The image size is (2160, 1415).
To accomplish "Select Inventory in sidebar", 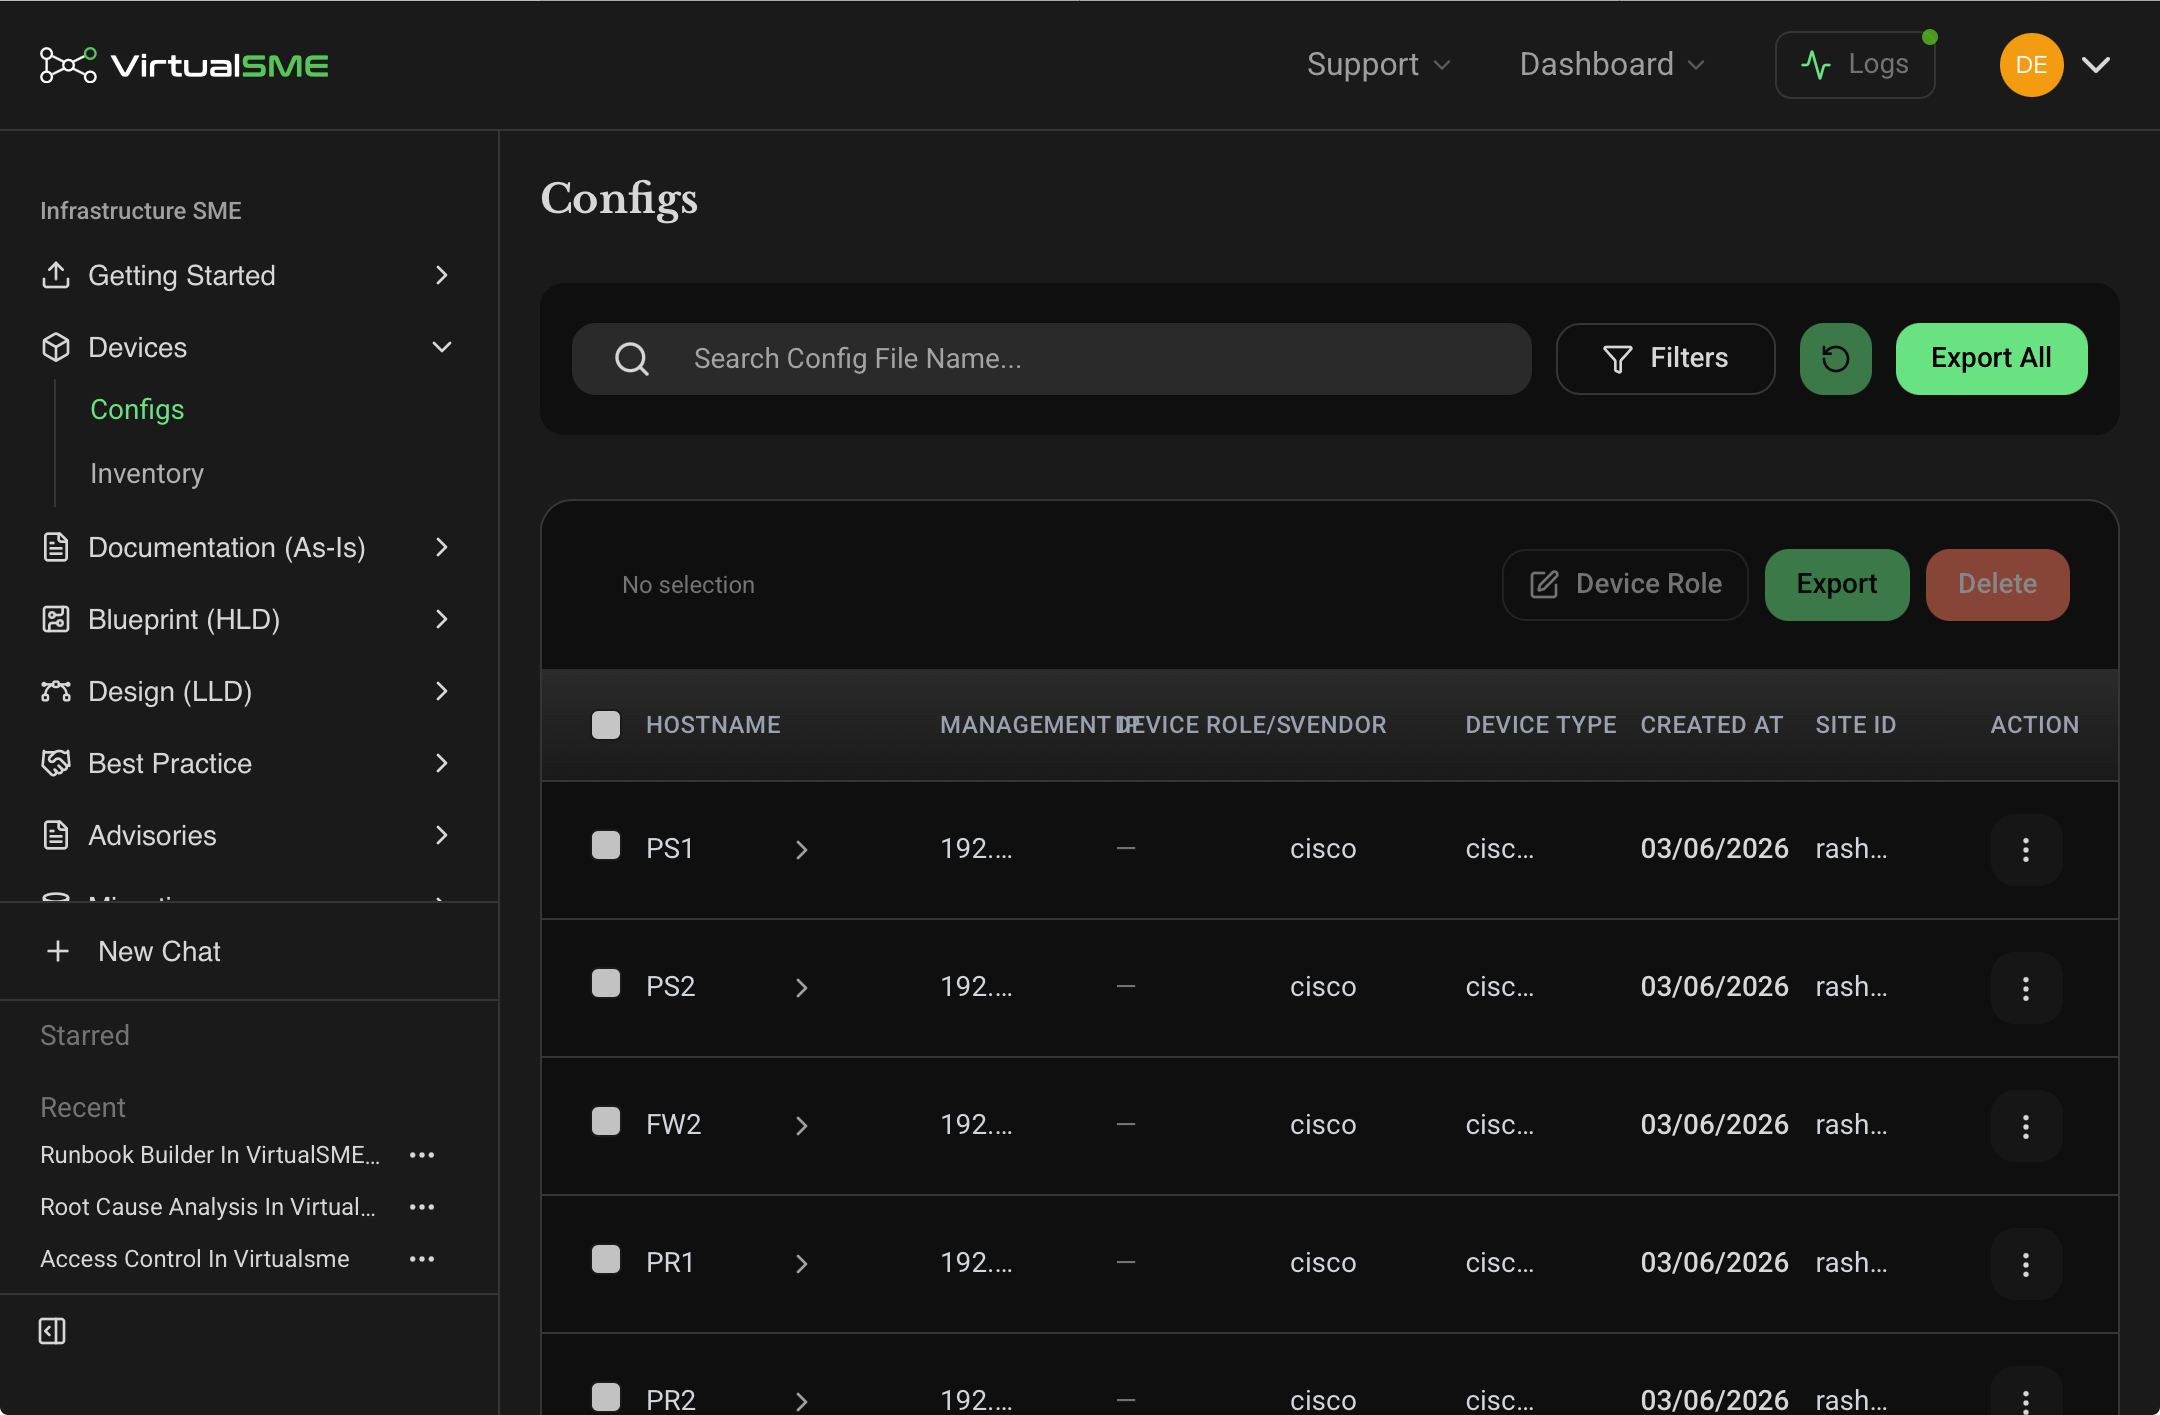I will tap(147, 474).
